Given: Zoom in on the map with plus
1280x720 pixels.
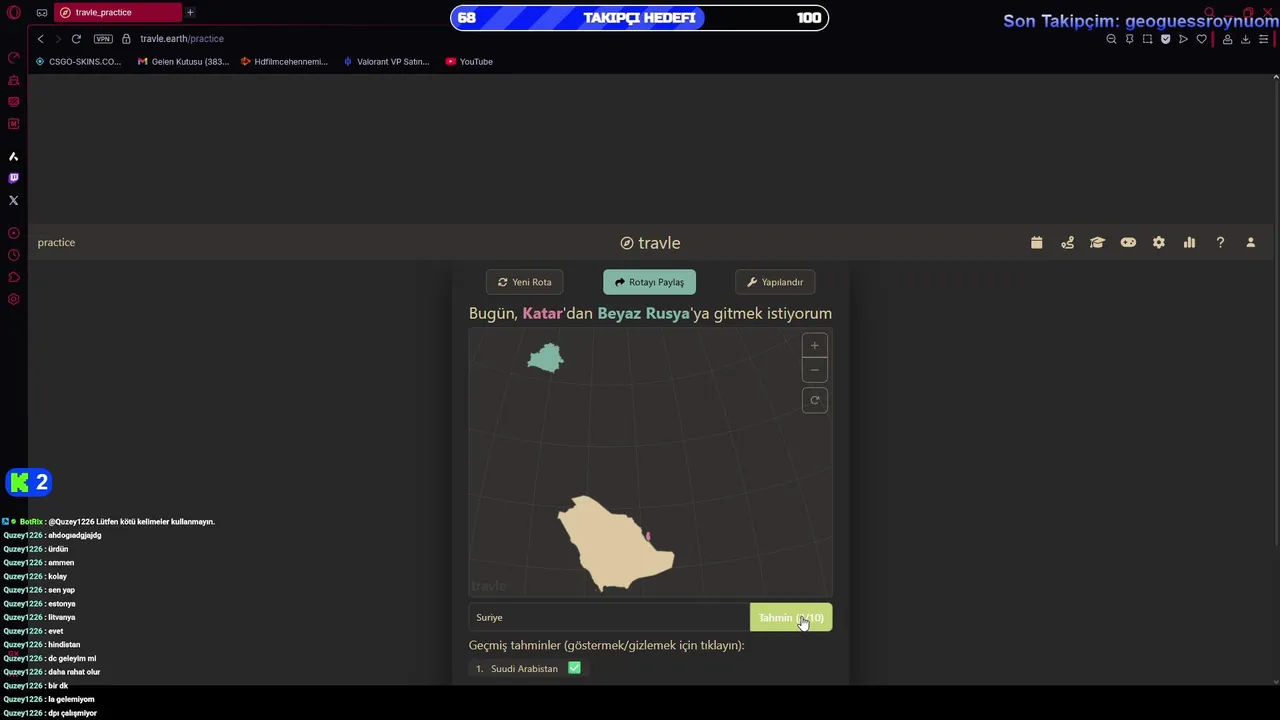Looking at the screenshot, I should tap(815, 346).
